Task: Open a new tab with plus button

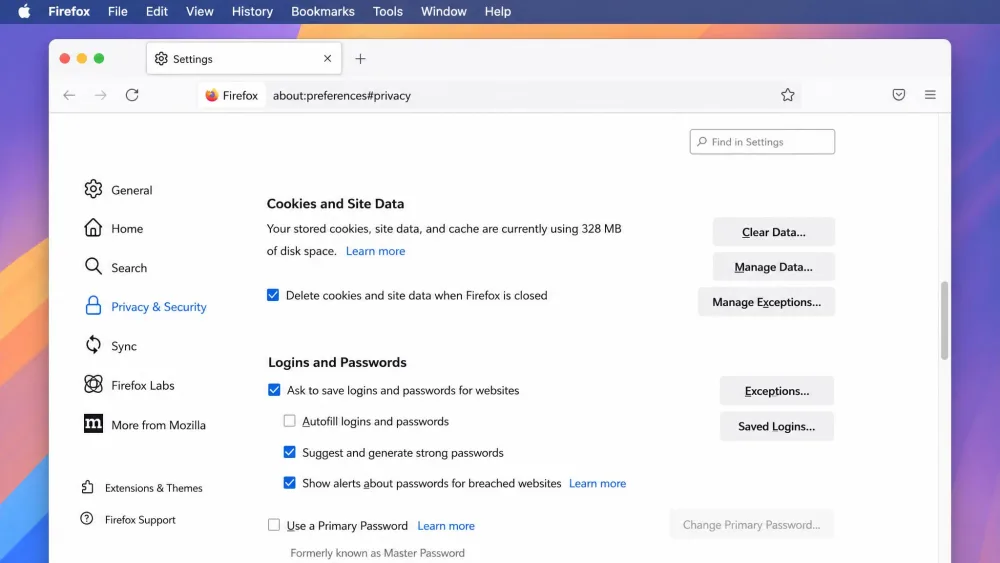Action: click(360, 59)
